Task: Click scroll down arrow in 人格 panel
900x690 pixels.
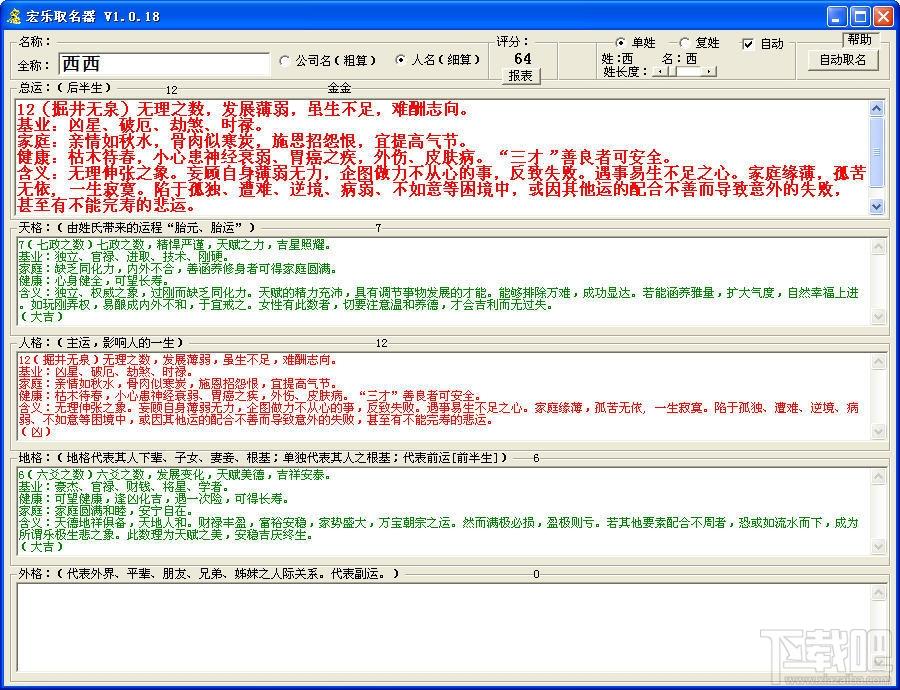Action: click(878, 431)
